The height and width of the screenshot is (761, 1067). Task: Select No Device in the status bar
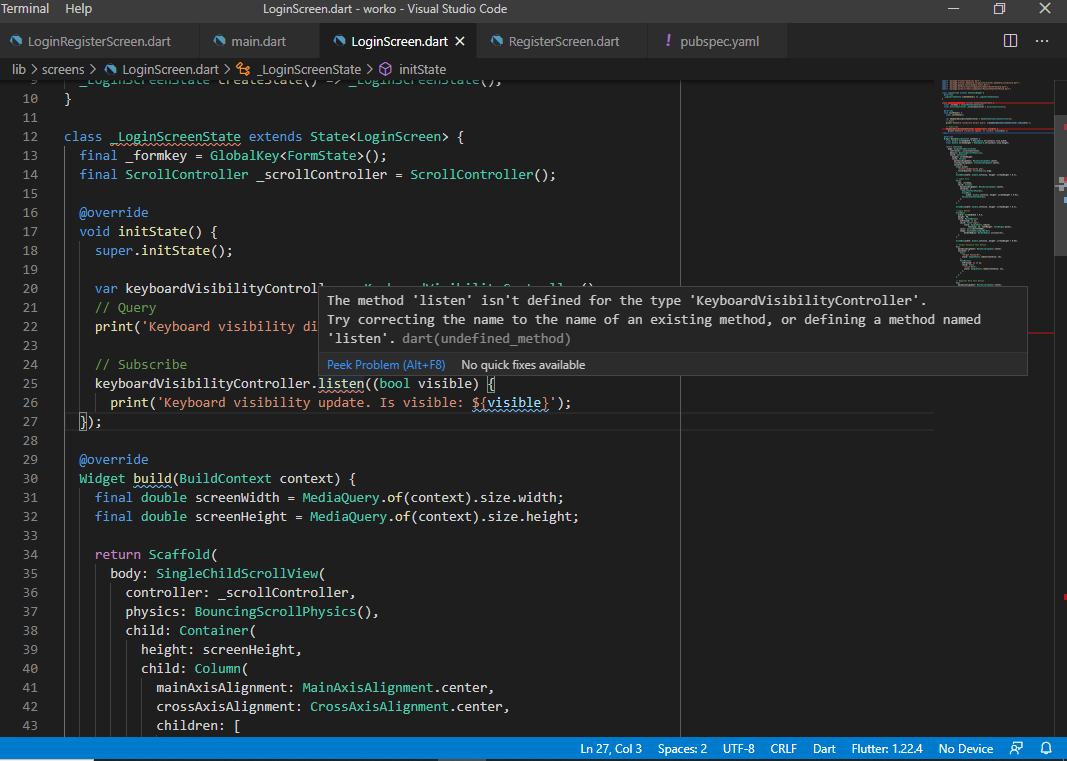(x=965, y=748)
